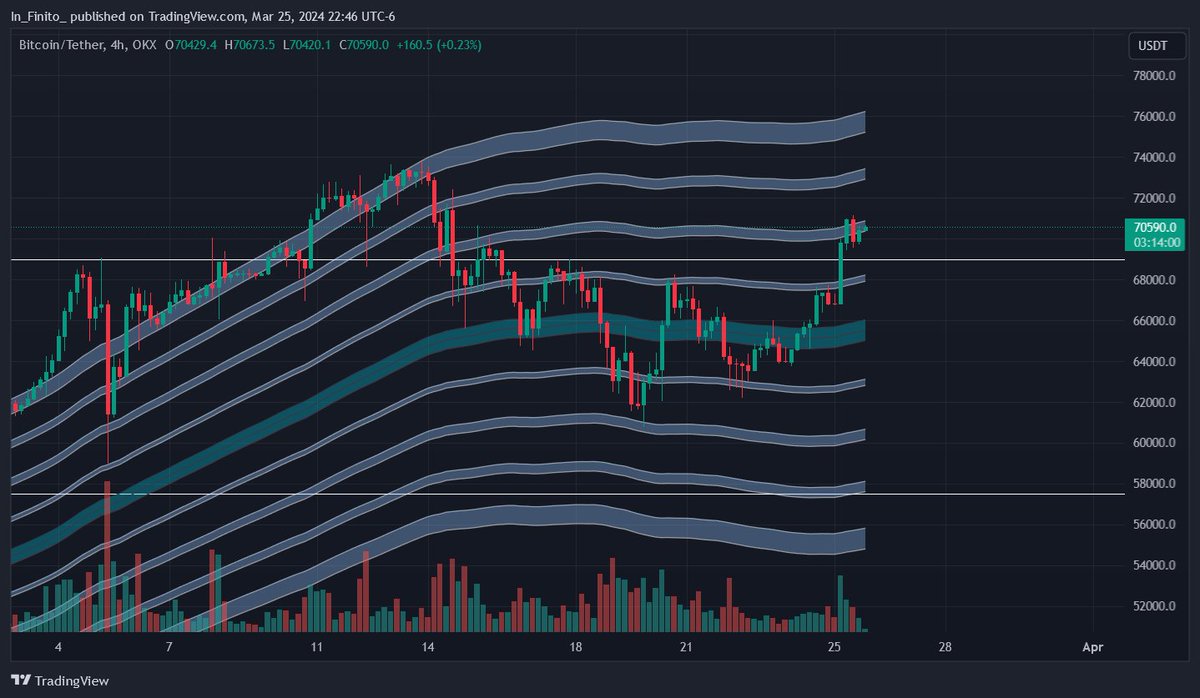Click the Apr label on time axis
The width and height of the screenshot is (1200, 698).
tap(1092, 647)
